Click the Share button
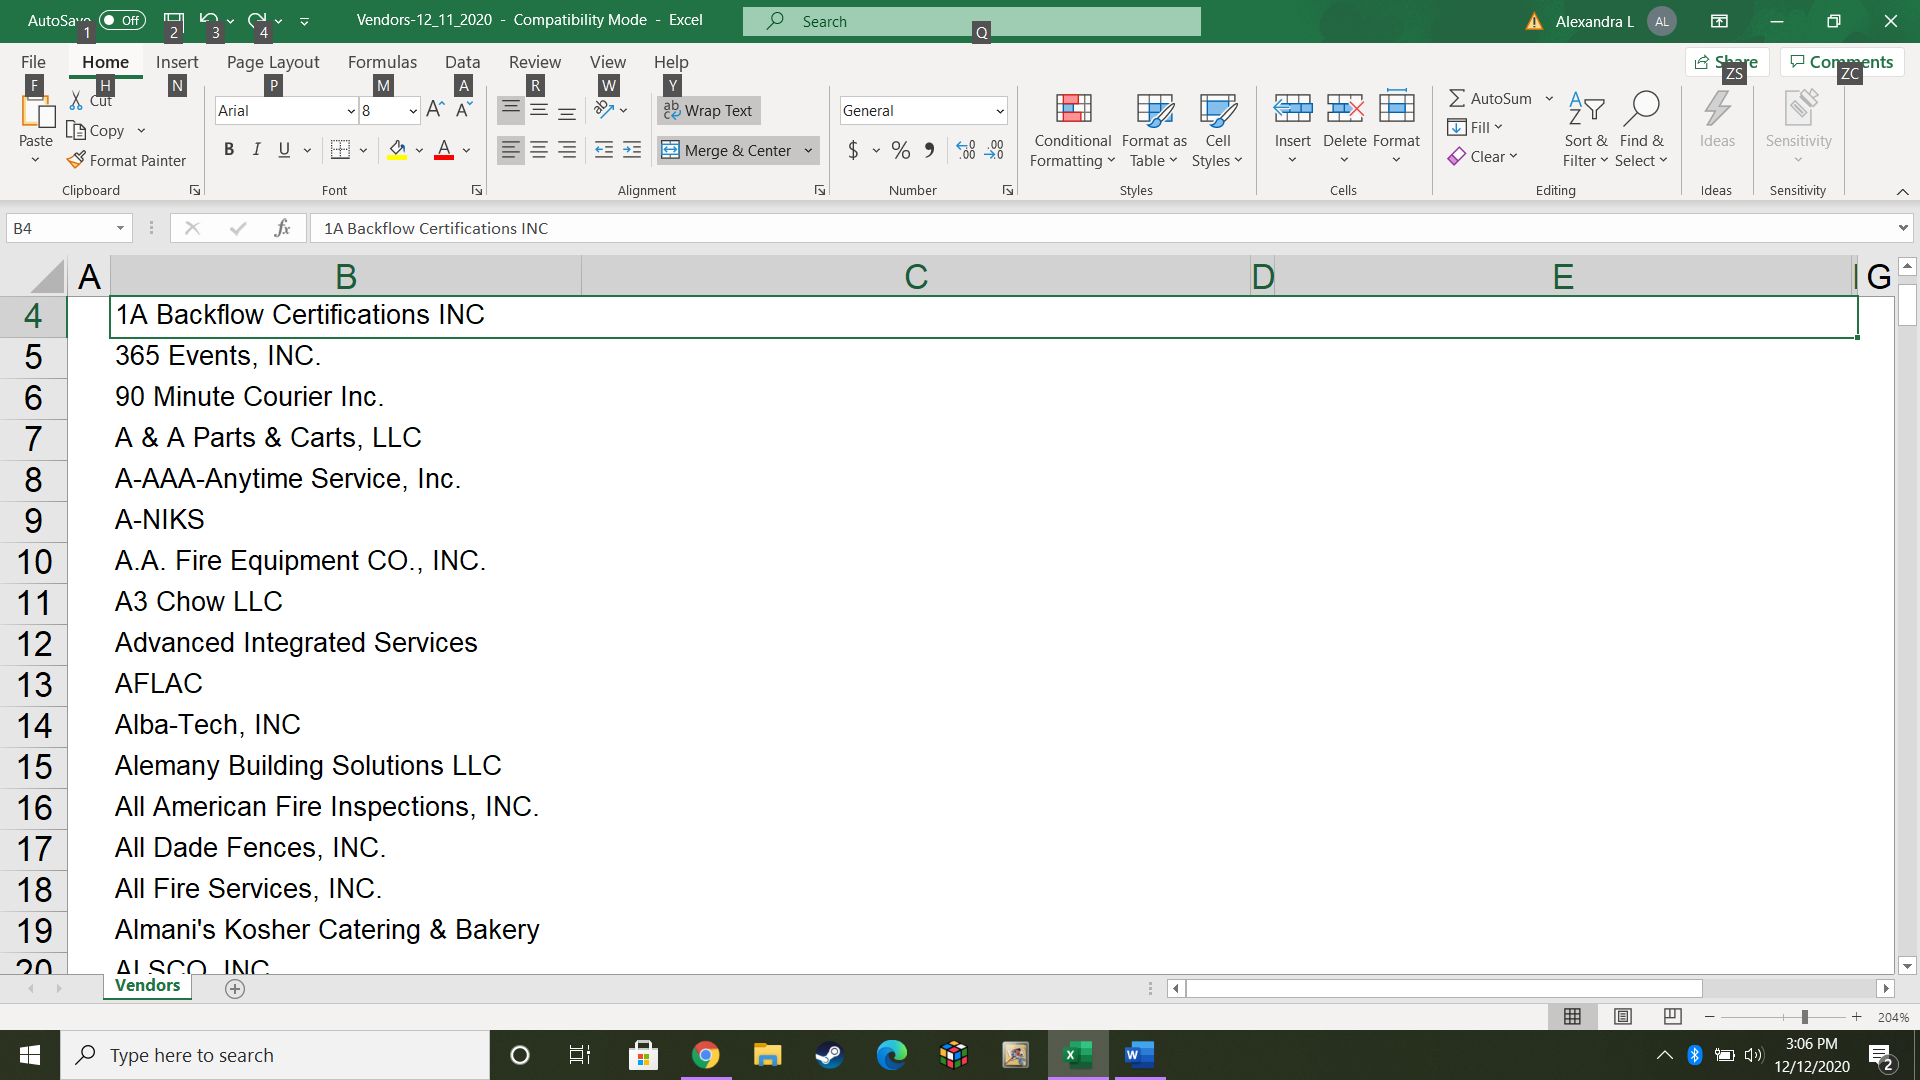 click(x=1727, y=62)
